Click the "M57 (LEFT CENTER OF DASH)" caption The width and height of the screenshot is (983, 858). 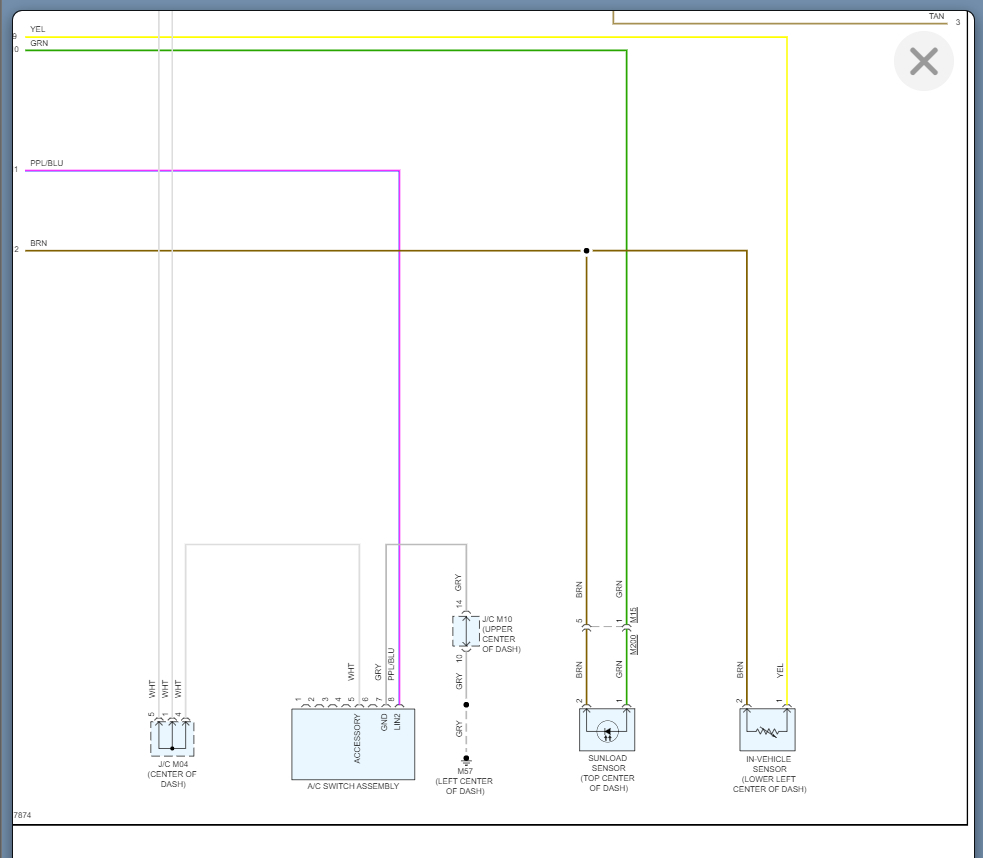[x=464, y=781]
